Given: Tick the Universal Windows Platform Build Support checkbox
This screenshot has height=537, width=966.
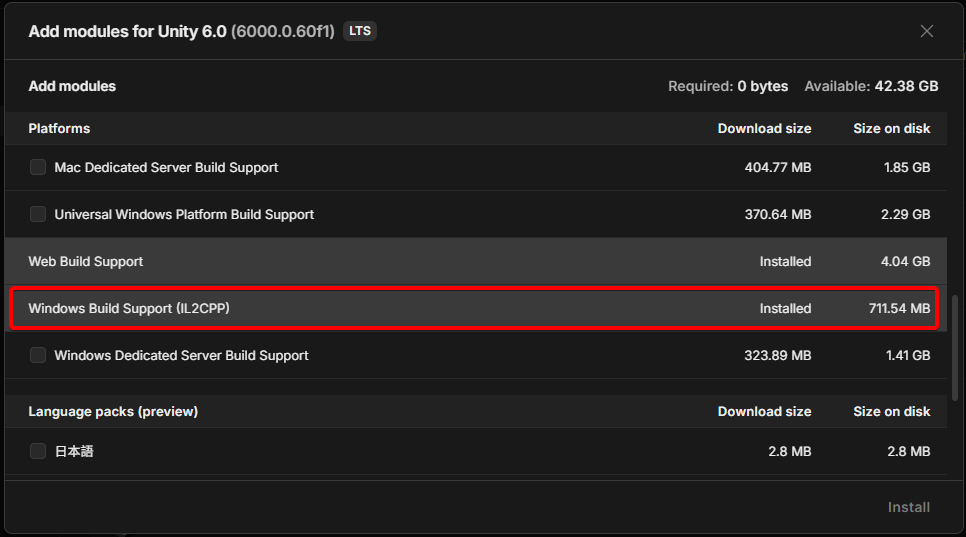Looking at the screenshot, I should tap(38, 214).
